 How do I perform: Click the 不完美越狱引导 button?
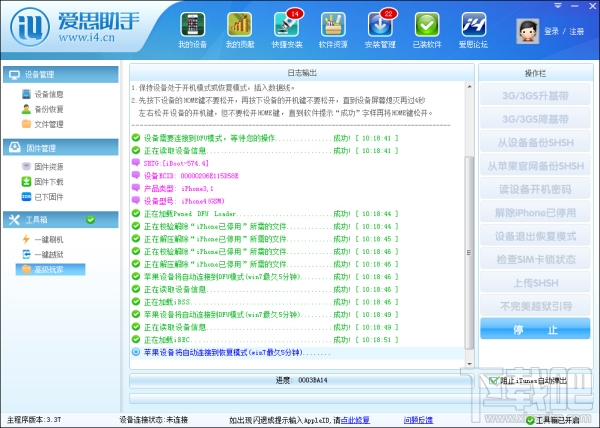click(535, 306)
